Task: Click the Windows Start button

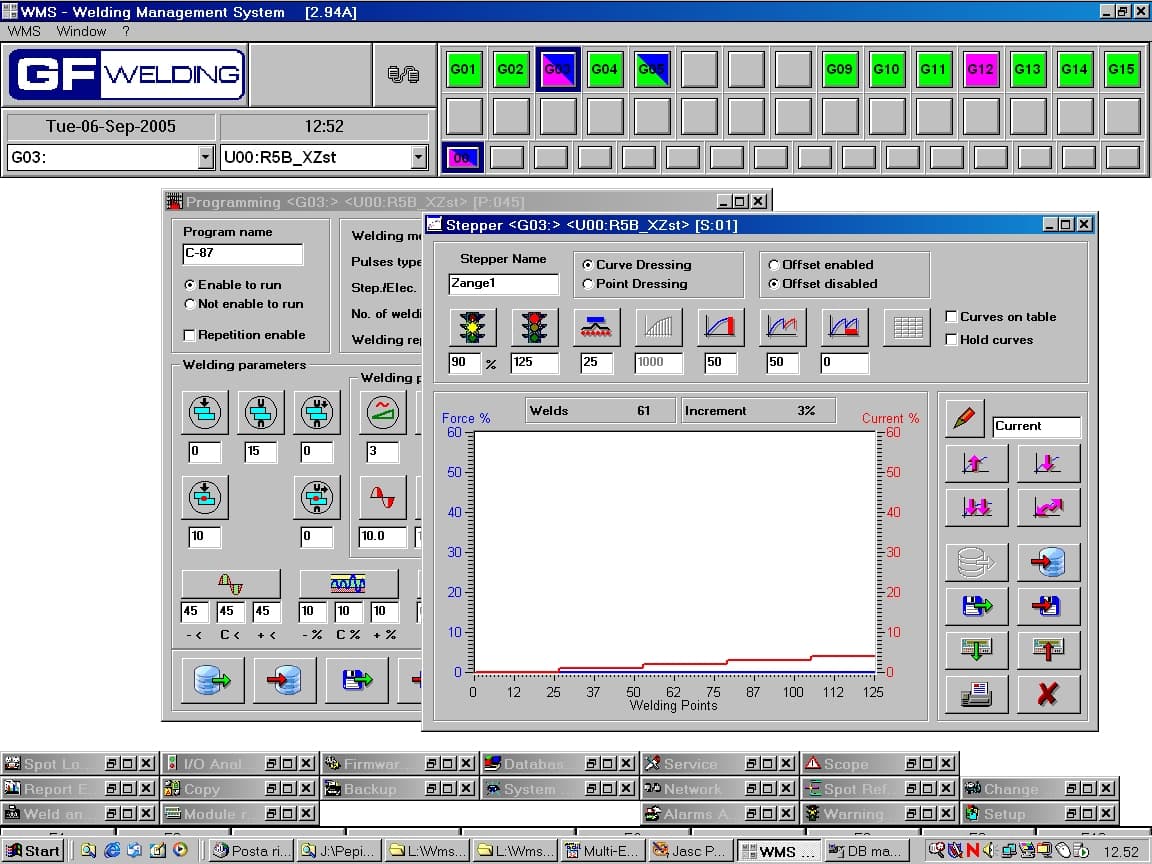Action: point(33,851)
